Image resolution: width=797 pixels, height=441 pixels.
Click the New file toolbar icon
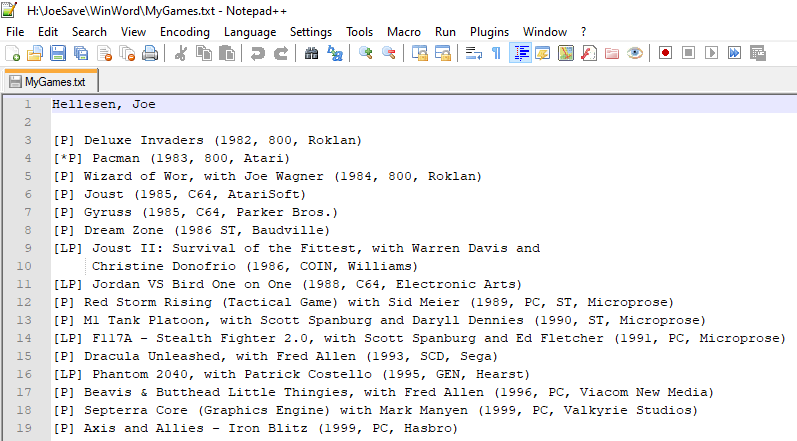click(13, 53)
